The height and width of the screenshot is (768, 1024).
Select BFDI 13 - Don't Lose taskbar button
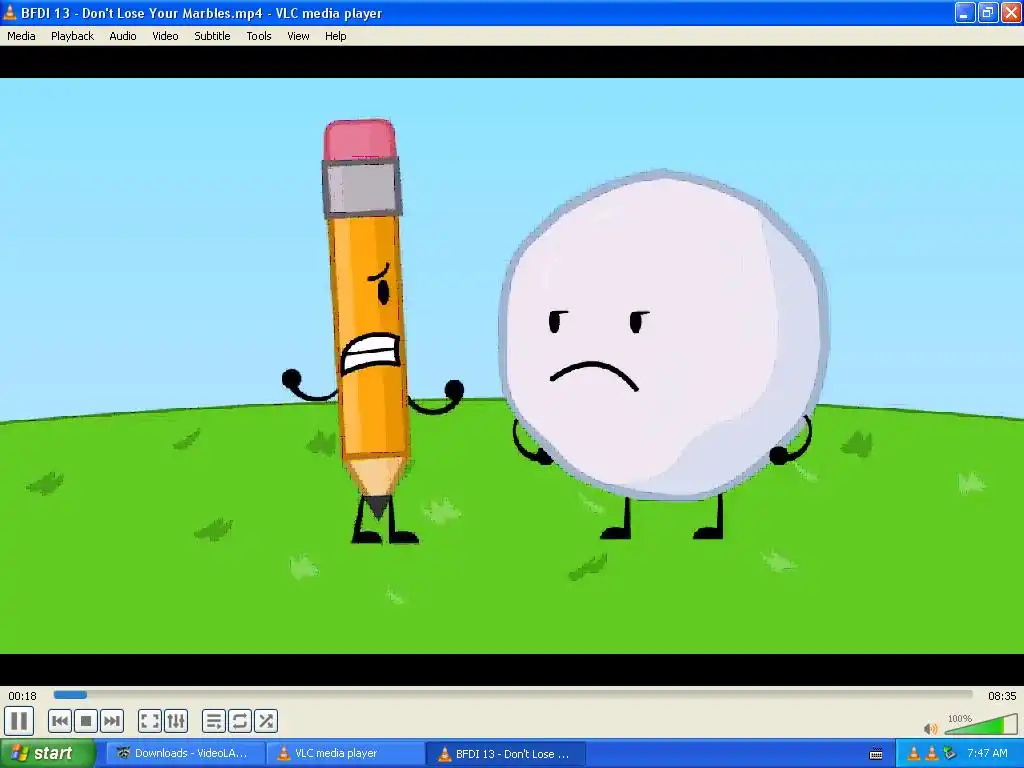click(506, 754)
